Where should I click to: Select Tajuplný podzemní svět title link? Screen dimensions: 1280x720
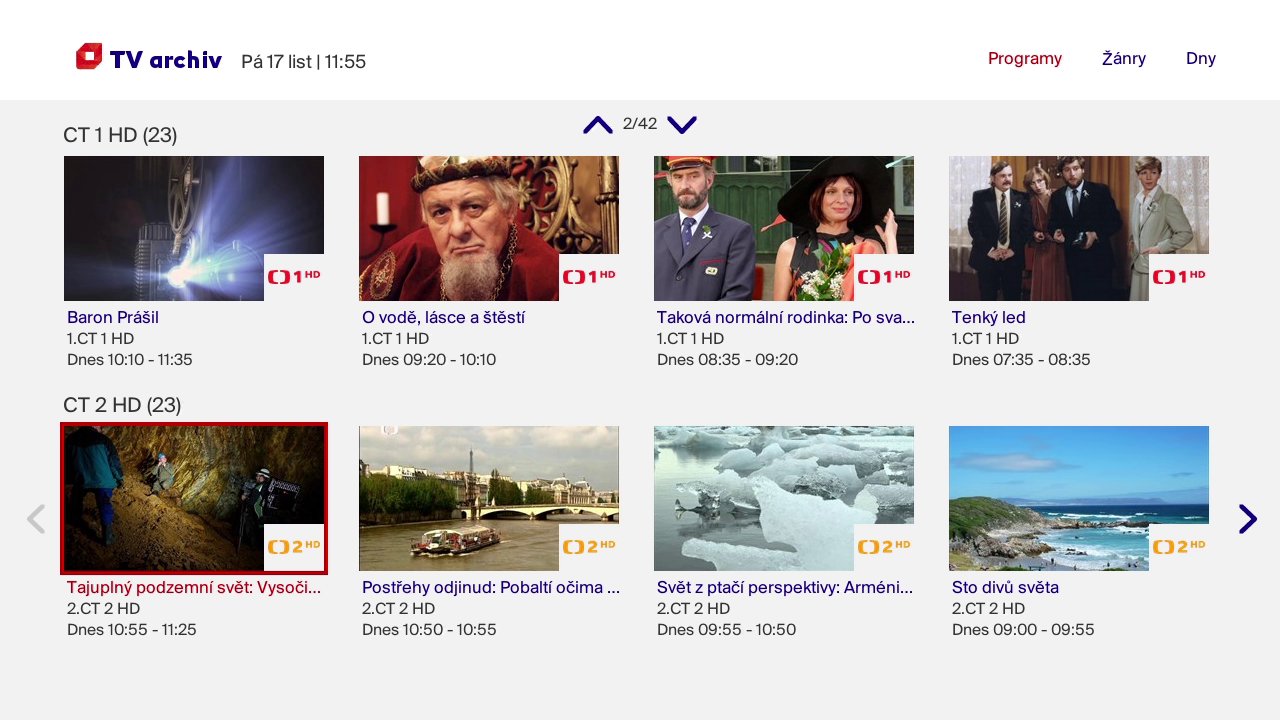tap(194, 587)
